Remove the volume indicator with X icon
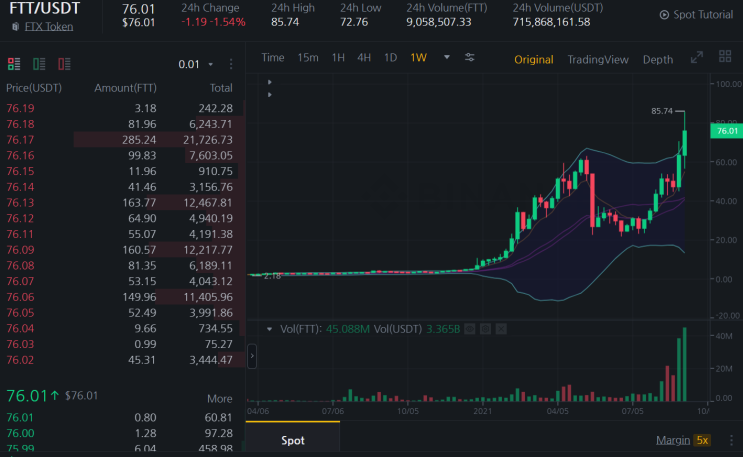 (x=501, y=329)
